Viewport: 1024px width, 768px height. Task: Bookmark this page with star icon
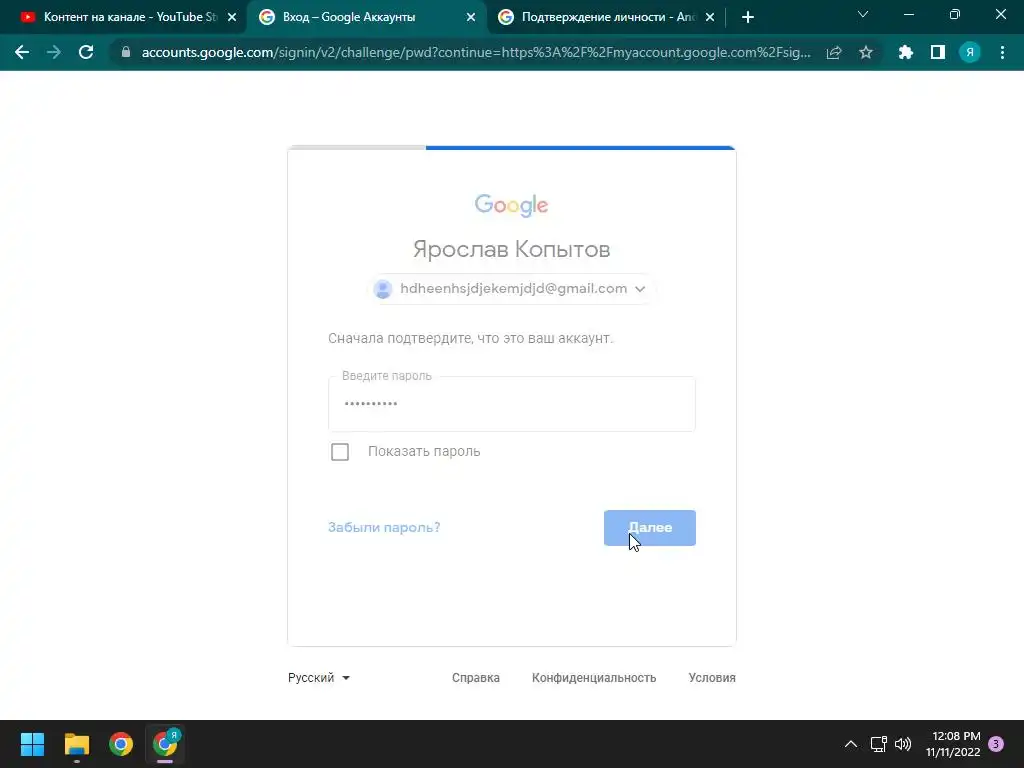(x=866, y=52)
